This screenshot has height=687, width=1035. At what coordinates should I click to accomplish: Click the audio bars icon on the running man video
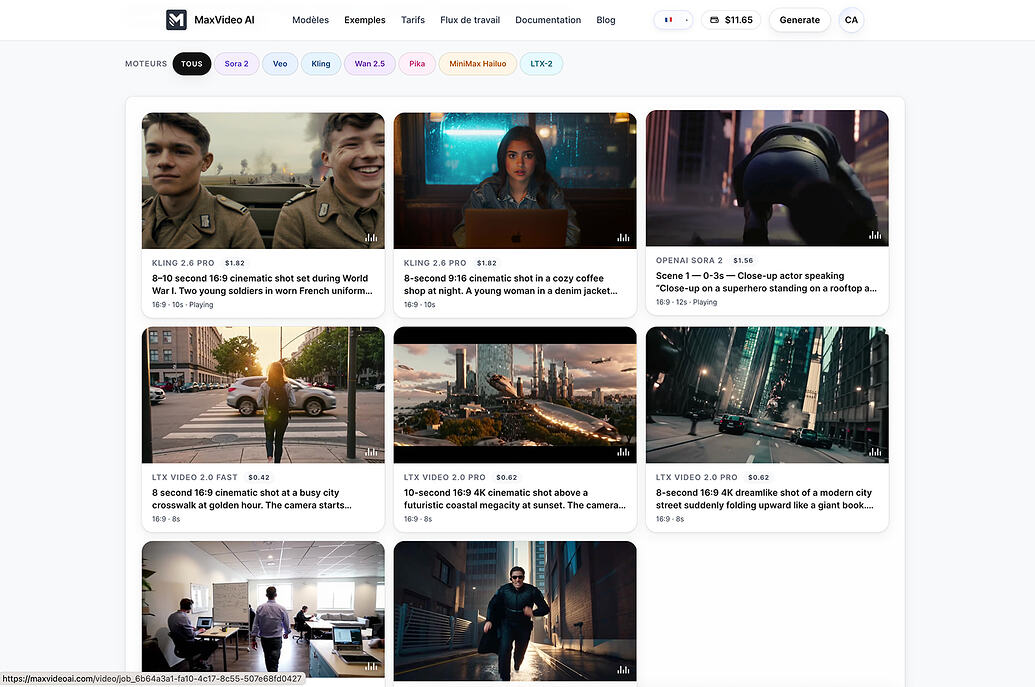coord(624,670)
